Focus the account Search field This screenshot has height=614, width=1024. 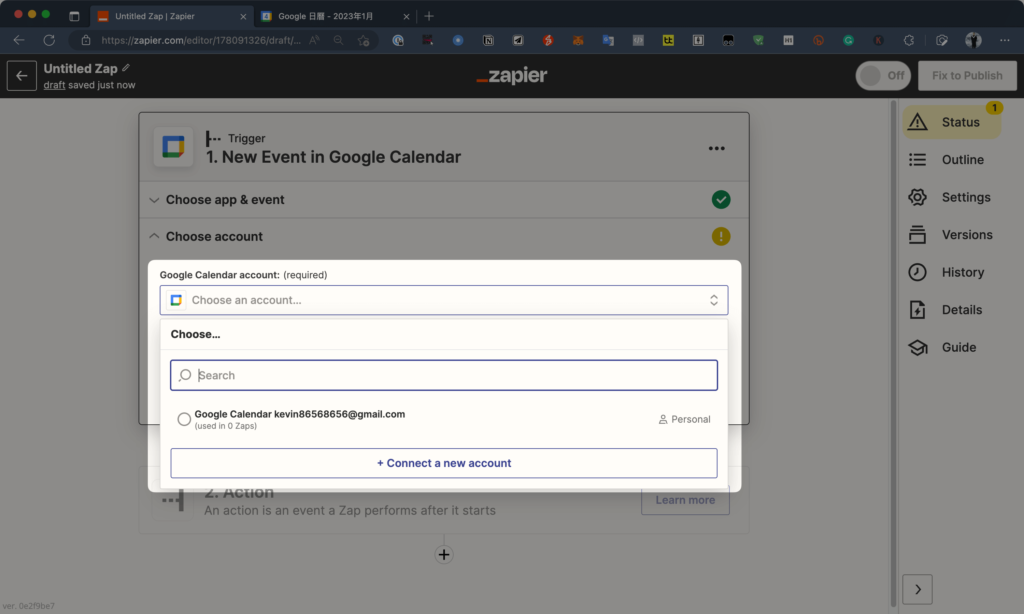[444, 376]
